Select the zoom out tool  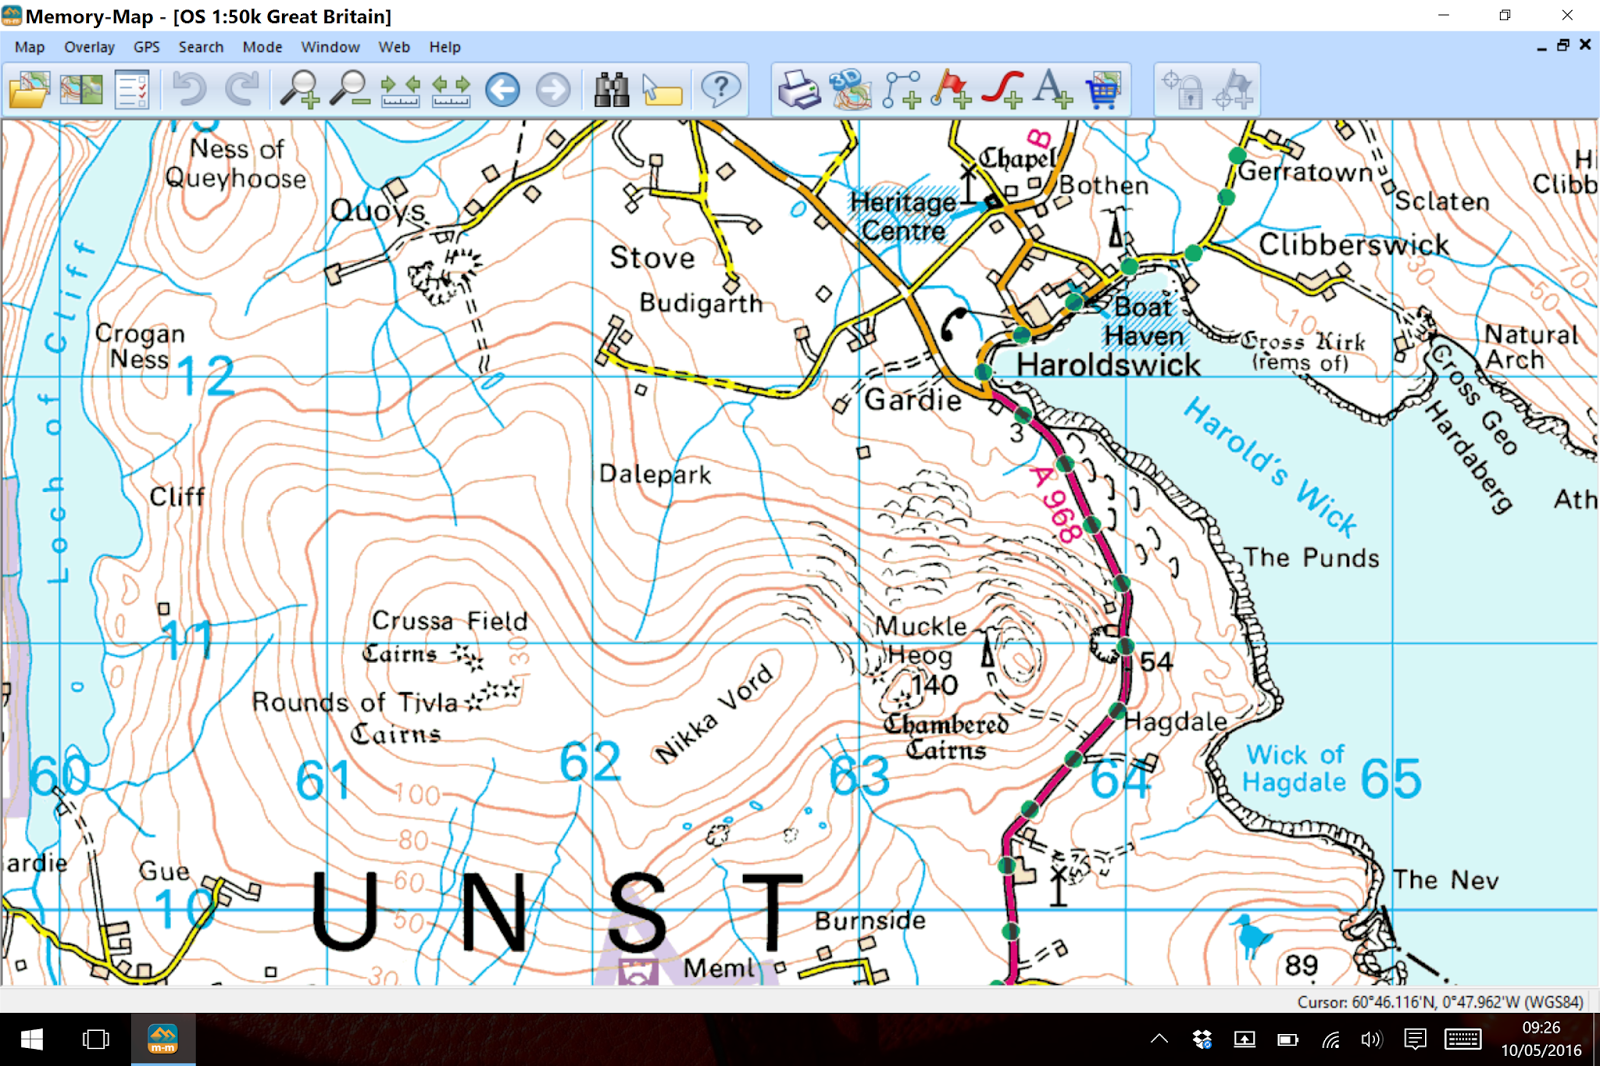351,89
